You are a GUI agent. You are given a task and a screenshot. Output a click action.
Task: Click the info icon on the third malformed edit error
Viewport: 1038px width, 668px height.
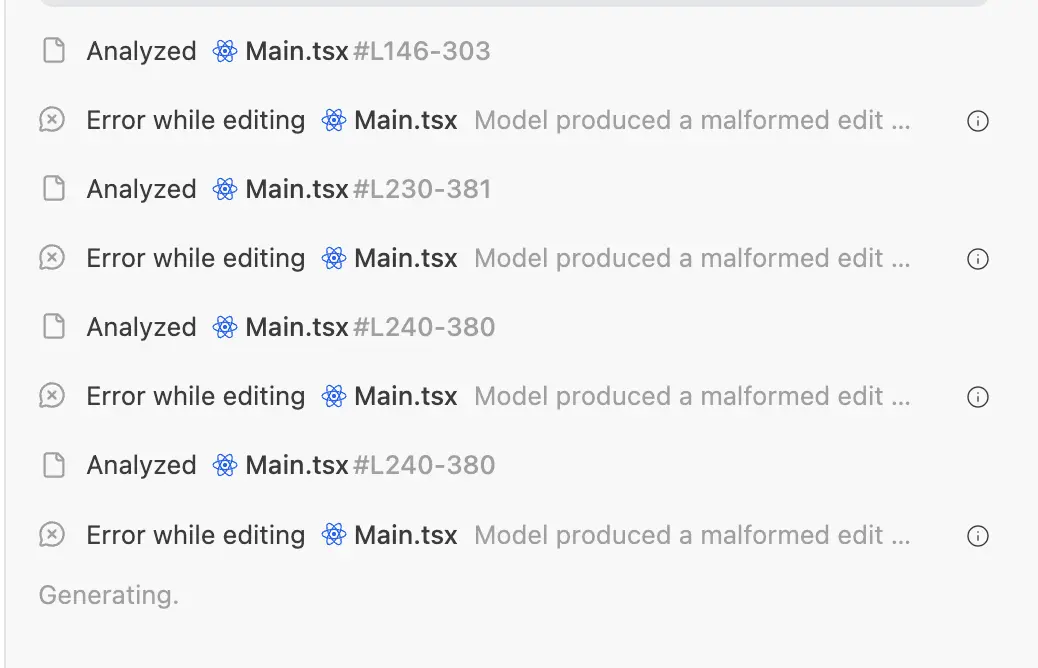point(978,397)
